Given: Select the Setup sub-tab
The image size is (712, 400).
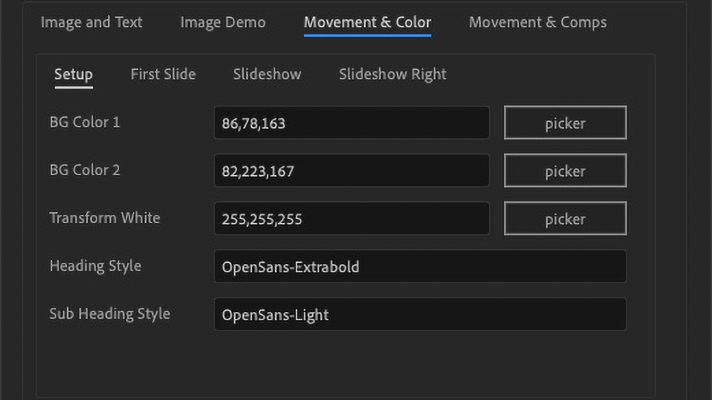Looking at the screenshot, I should [x=74, y=74].
